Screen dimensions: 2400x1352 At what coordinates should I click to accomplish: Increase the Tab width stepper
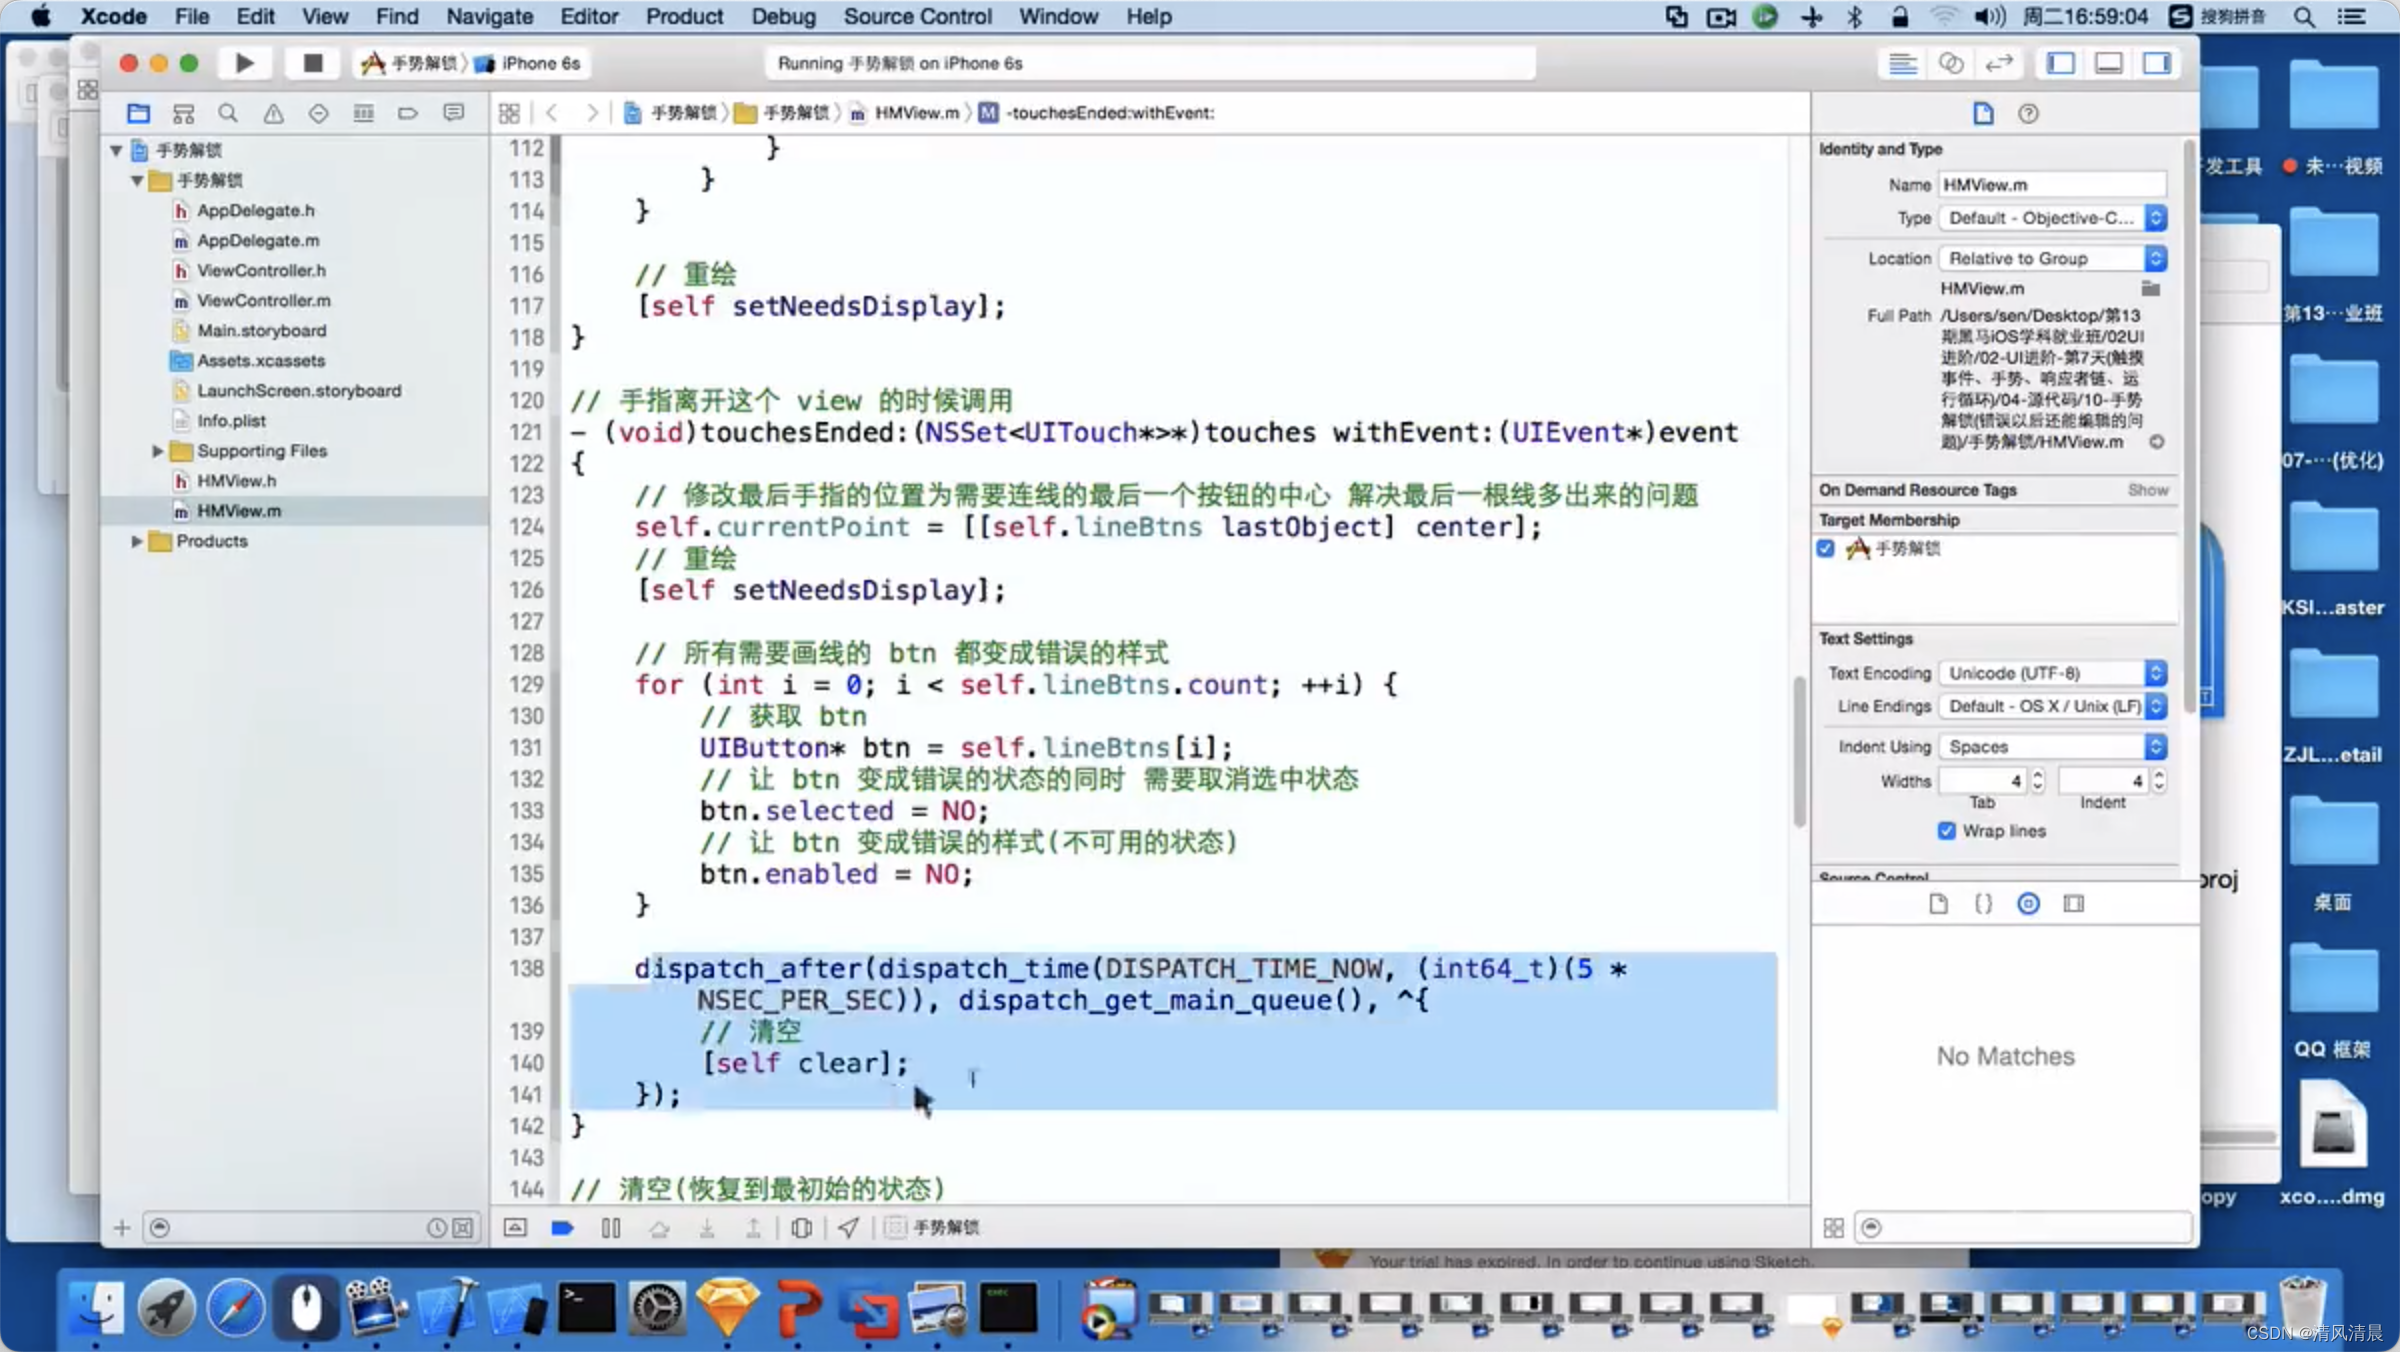point(2038,775)
